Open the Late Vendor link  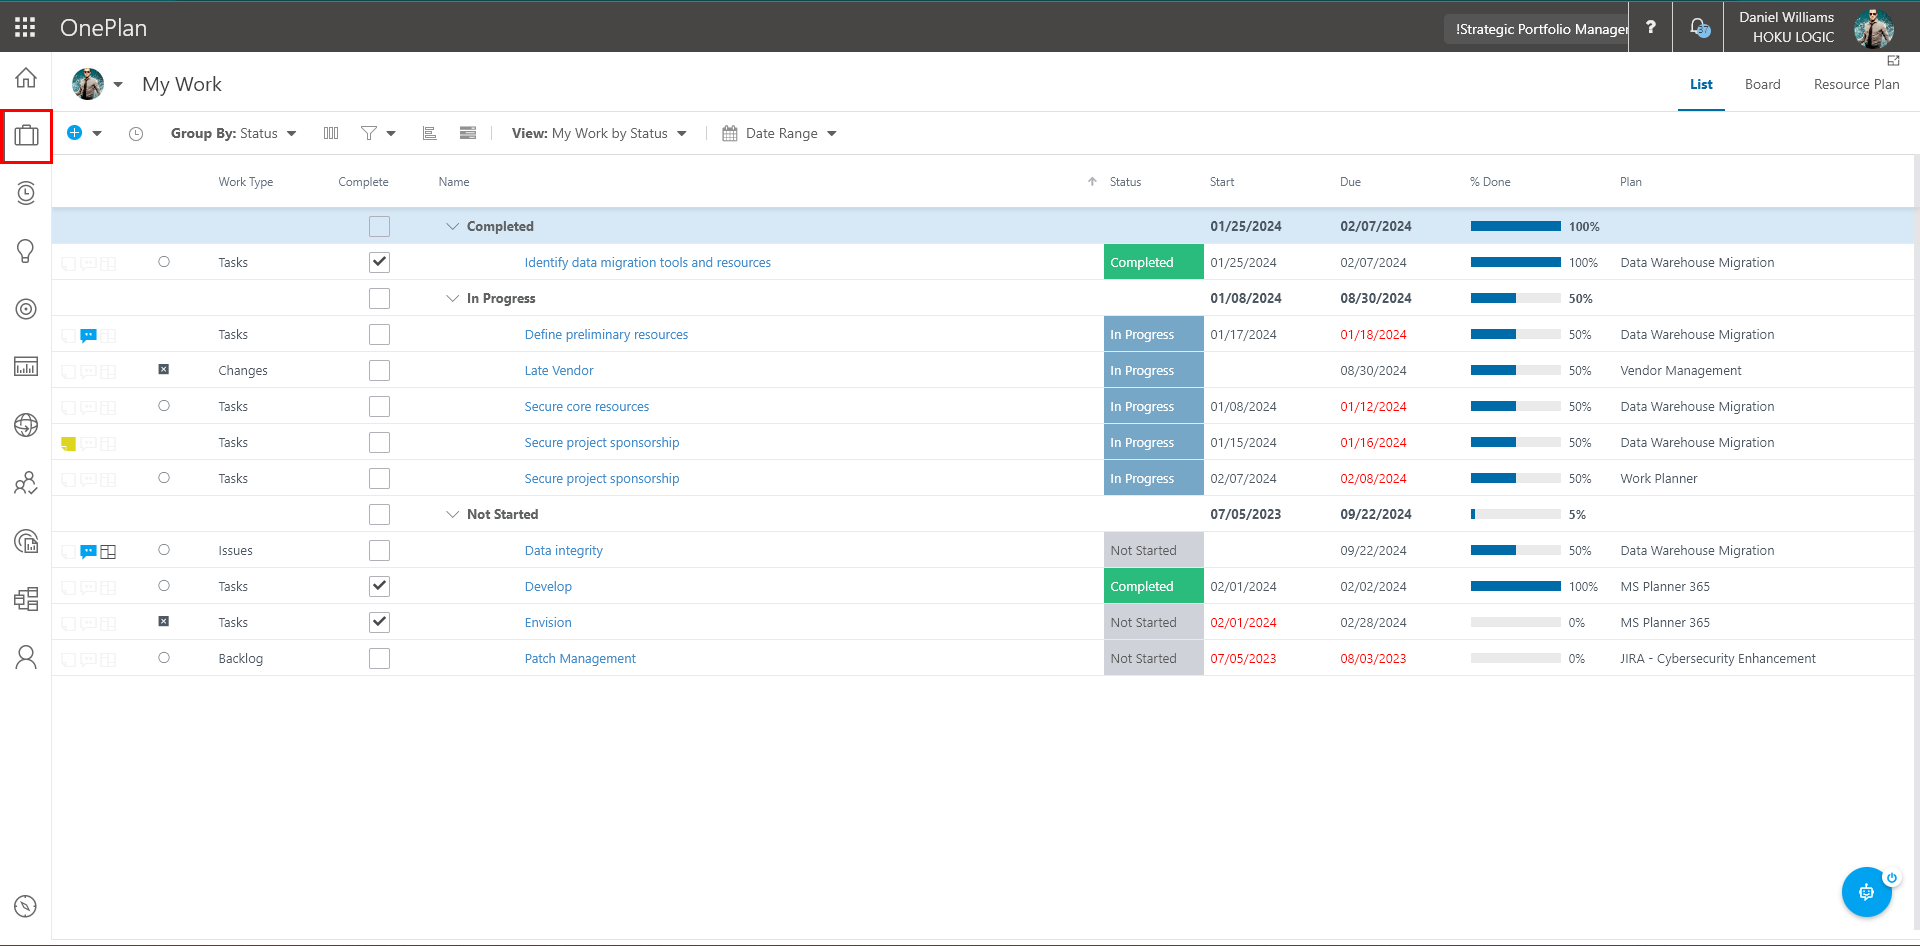[x=559, y=371]
